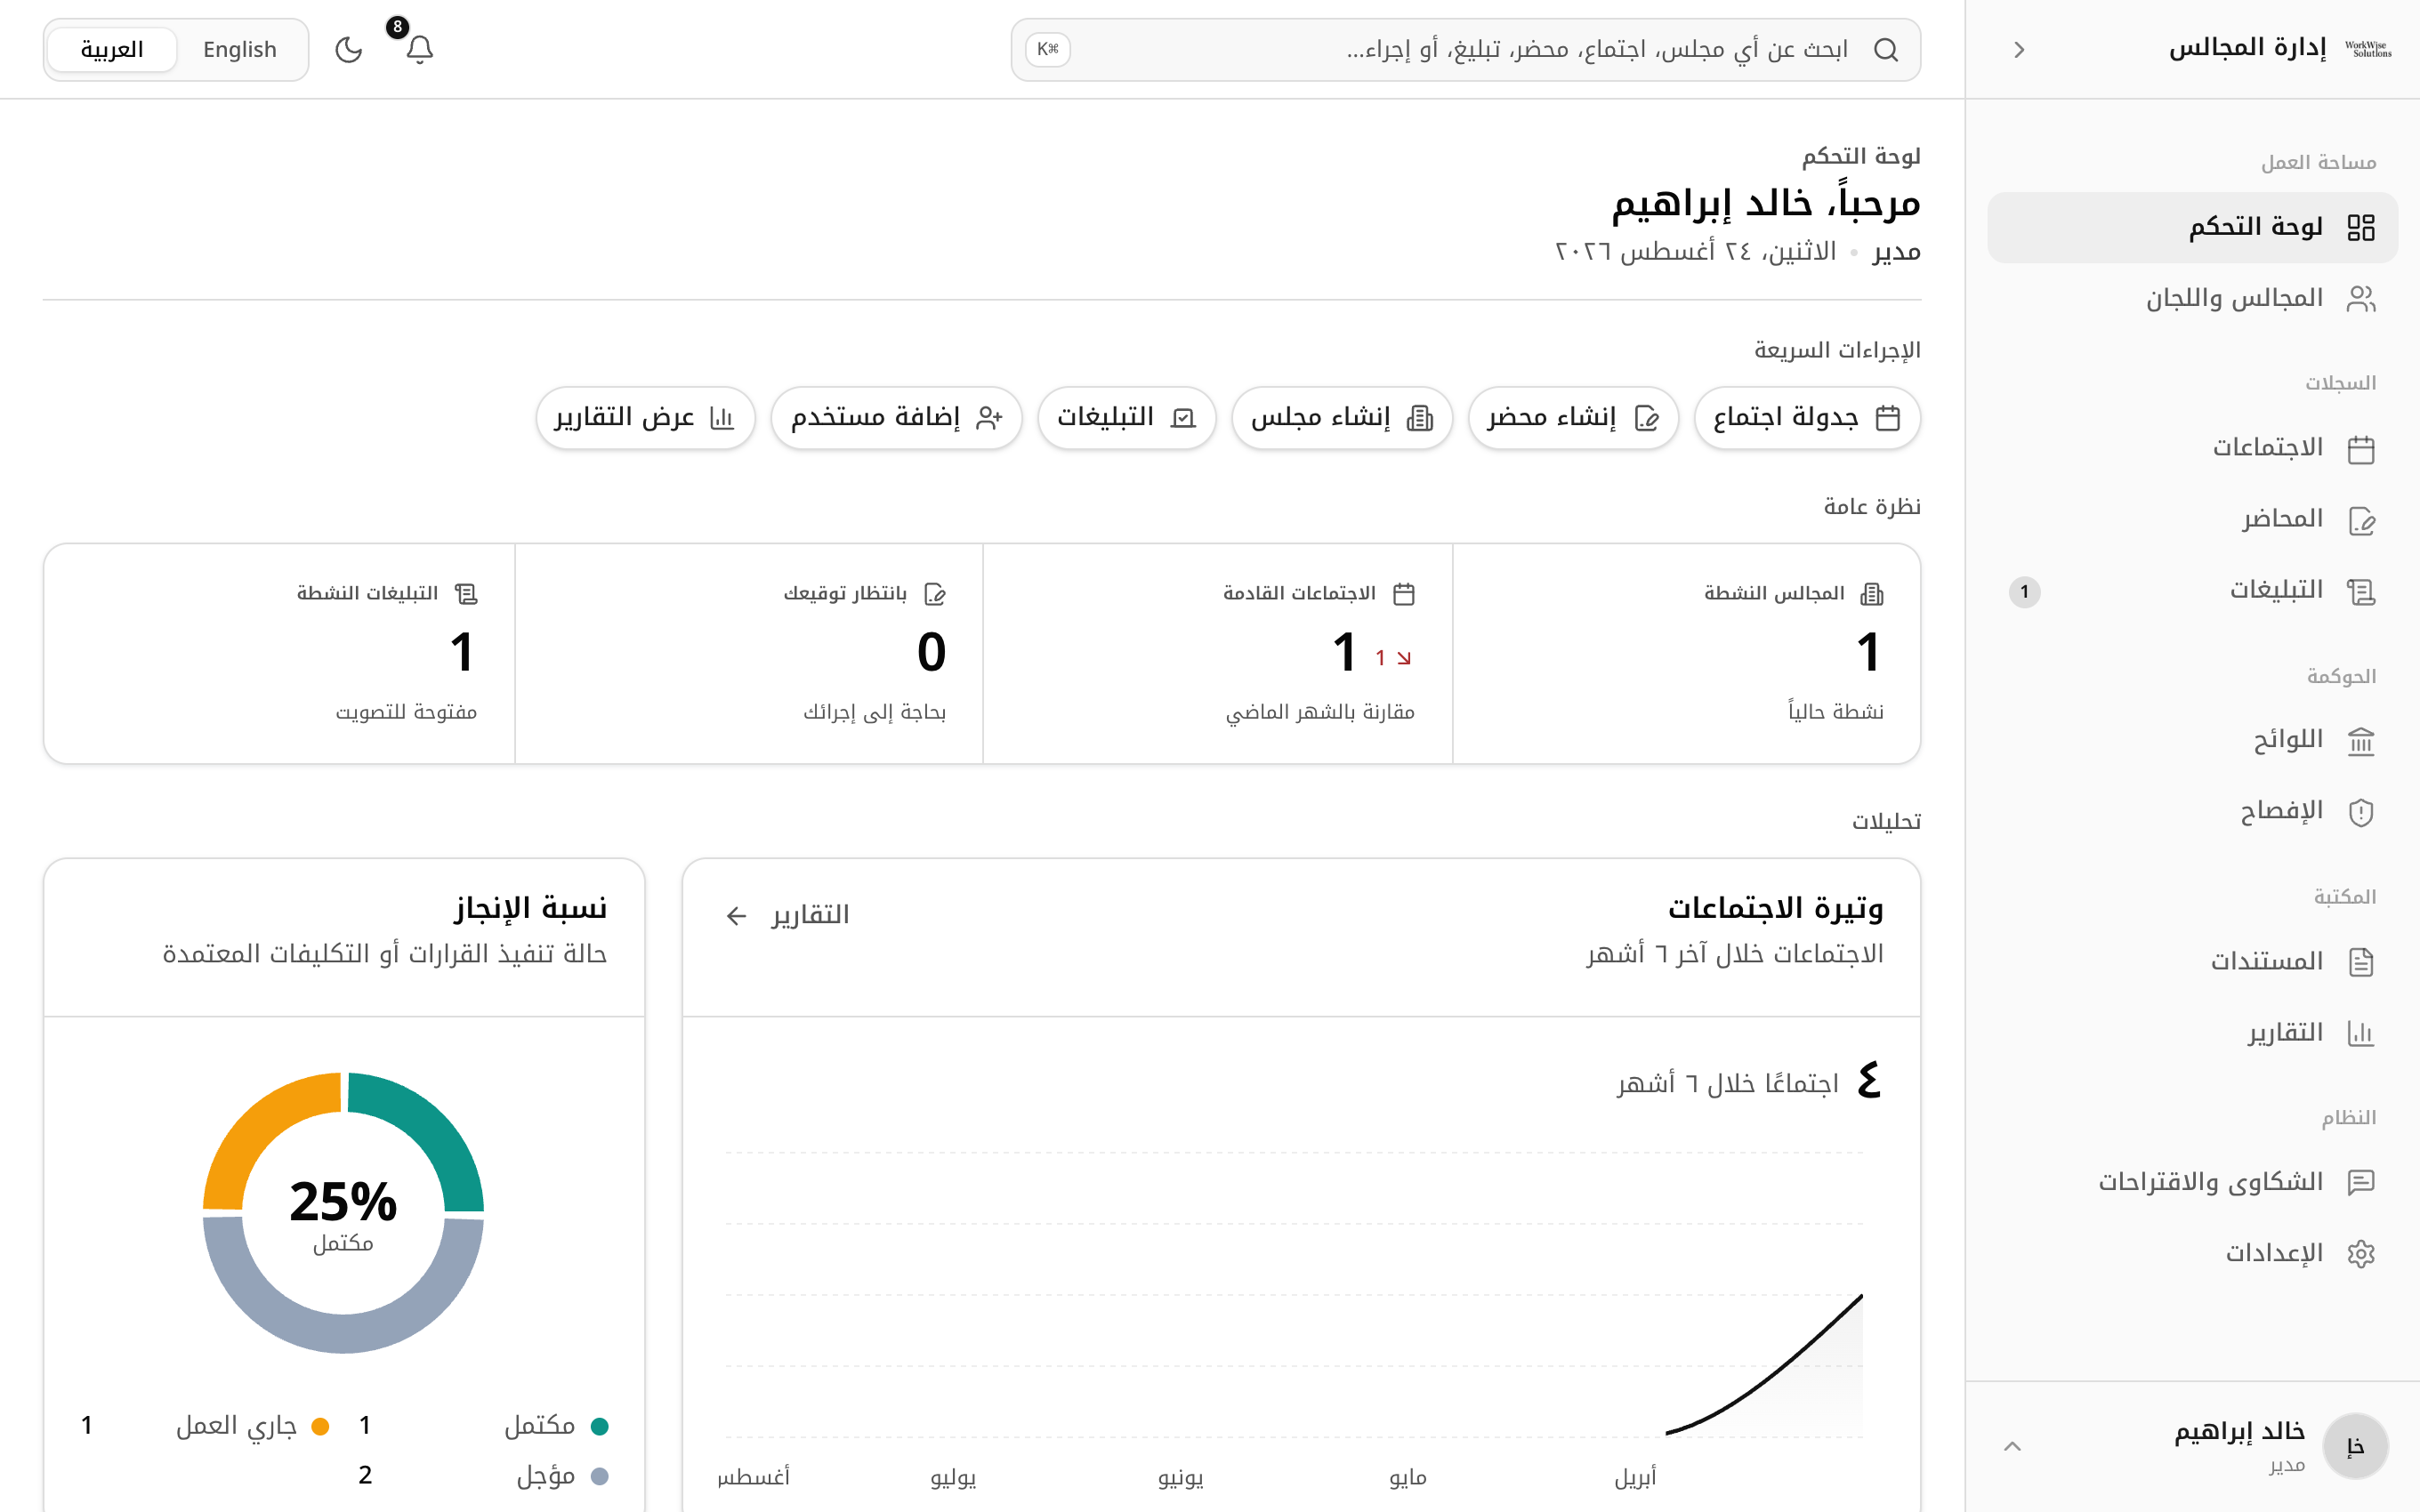Click building icon in إنشاء مجلس button
This screenshot has width=2420, height=1512.
[x=1419, y=418]
